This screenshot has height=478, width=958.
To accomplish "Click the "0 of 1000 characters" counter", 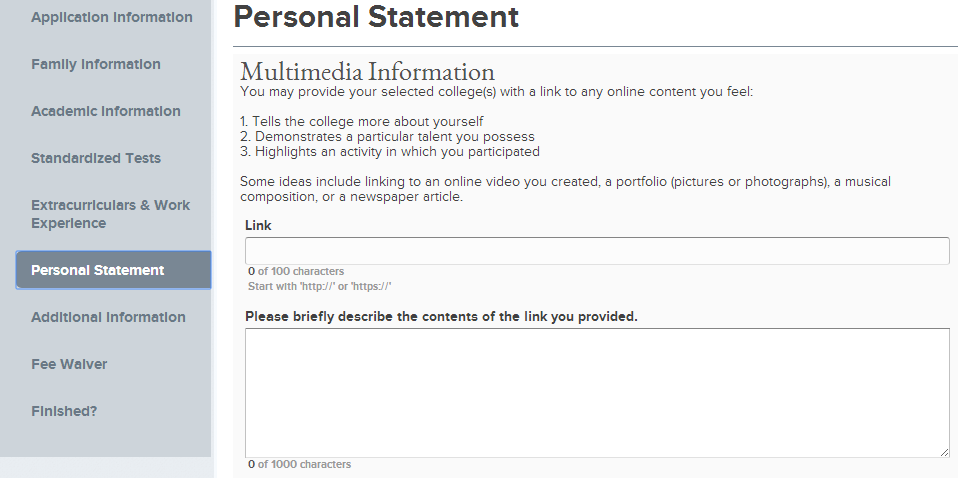I will 299,464.
